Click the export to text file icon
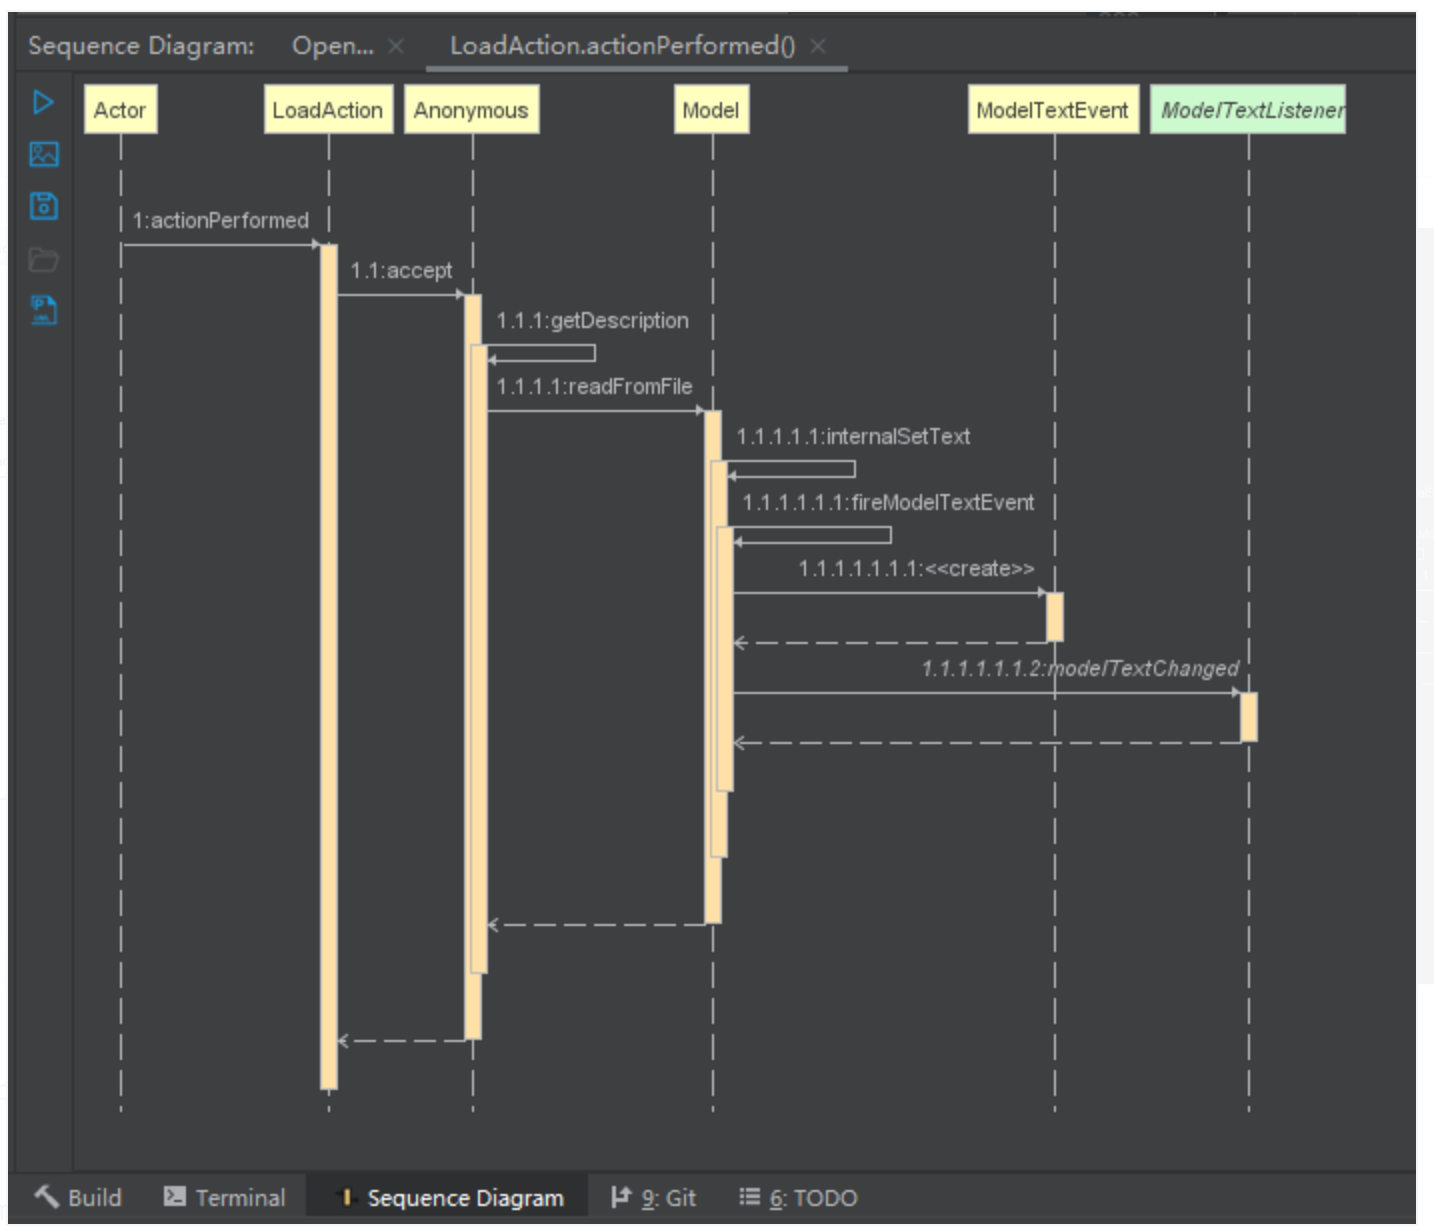Viewport: 1434px width, 1232px height. point(43,310)
